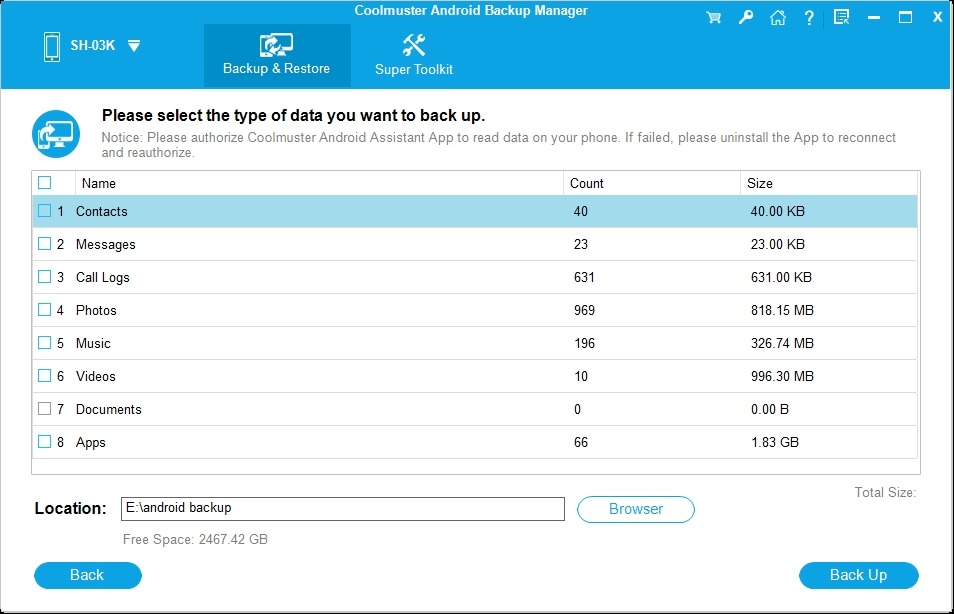Screen dimensions: 954x614
Task: Click the Apps count 66
Action: click(581, 442)
